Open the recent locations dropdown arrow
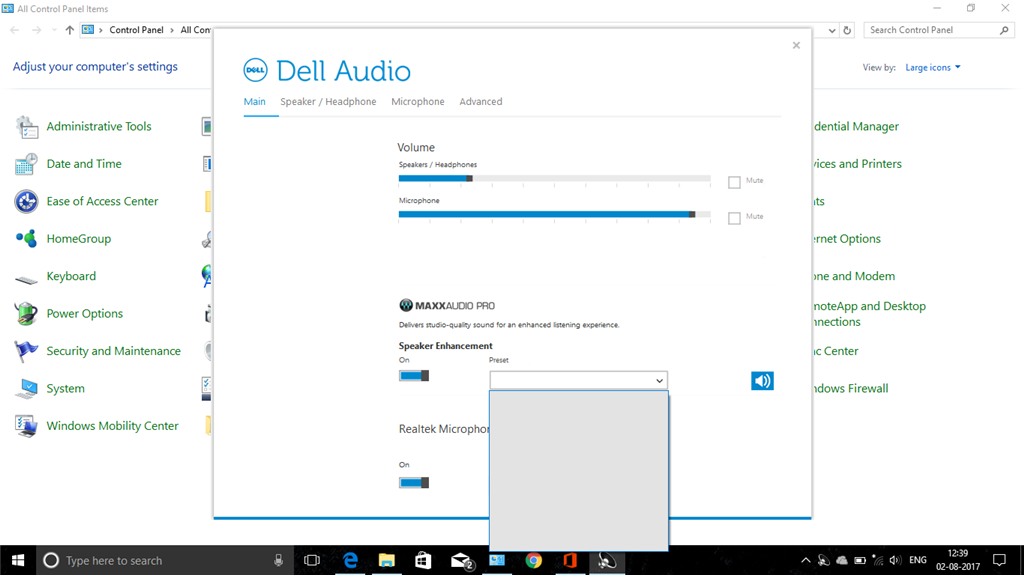1024x575 pixels. 54,30
